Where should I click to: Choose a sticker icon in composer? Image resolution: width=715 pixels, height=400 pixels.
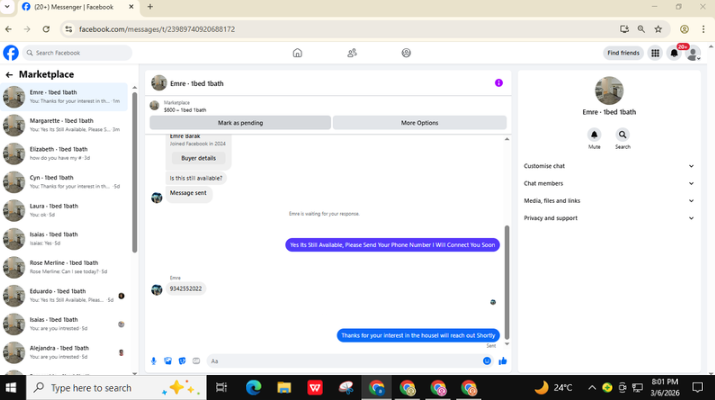182,361
